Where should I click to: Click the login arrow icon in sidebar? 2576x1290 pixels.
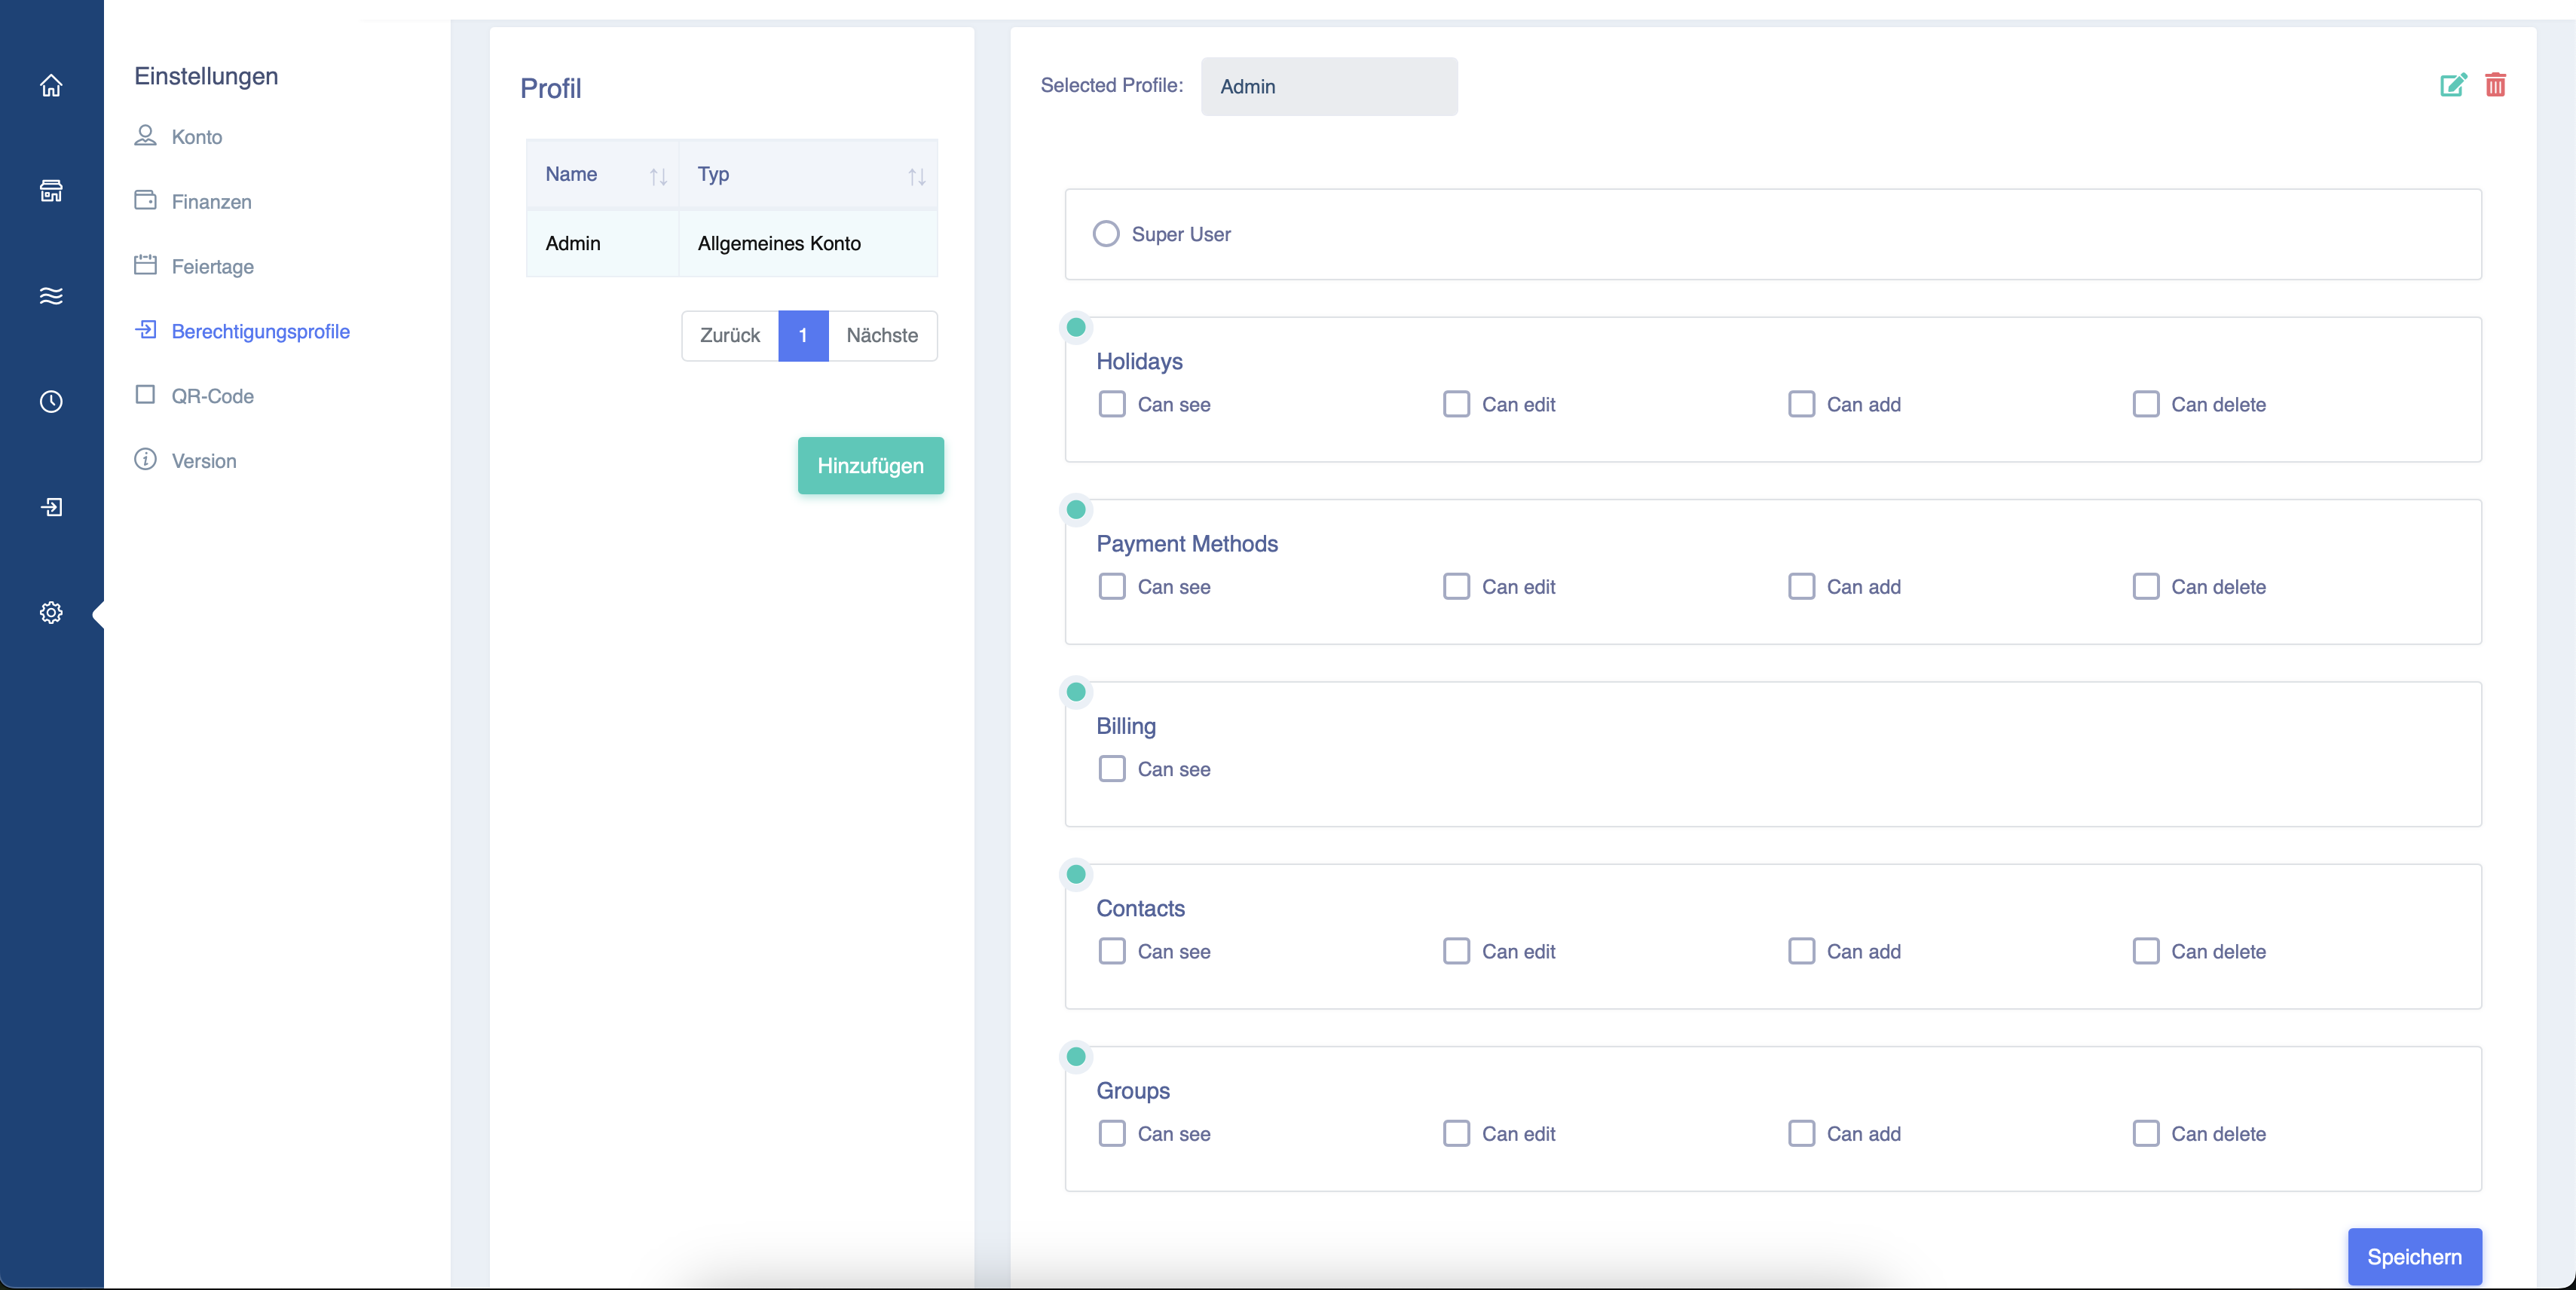[x=51, y=507]
